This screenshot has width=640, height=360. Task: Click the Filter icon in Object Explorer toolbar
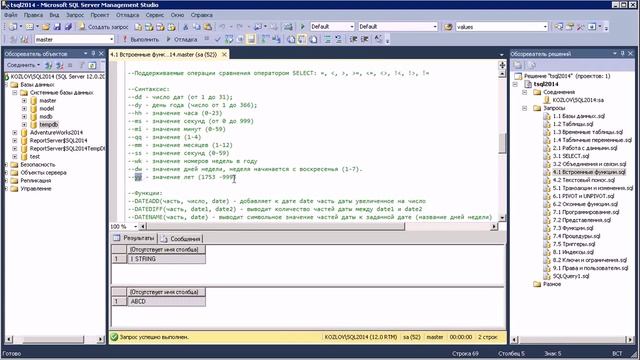tap(82, 65)
